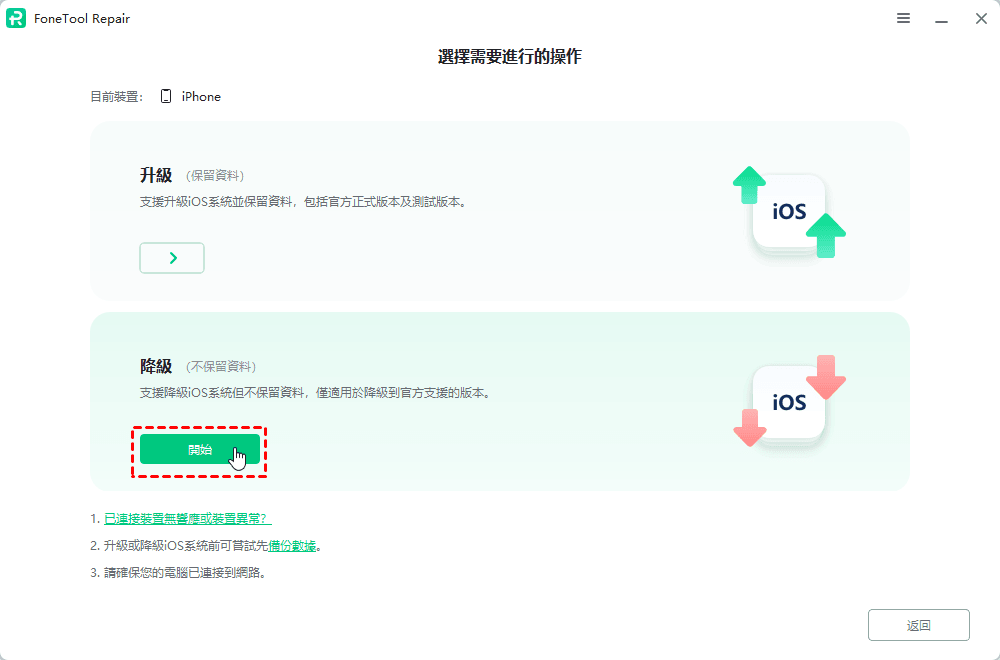
Task: Click the 選擇需要進行的操作 page heading
Action: coord(509,57)
